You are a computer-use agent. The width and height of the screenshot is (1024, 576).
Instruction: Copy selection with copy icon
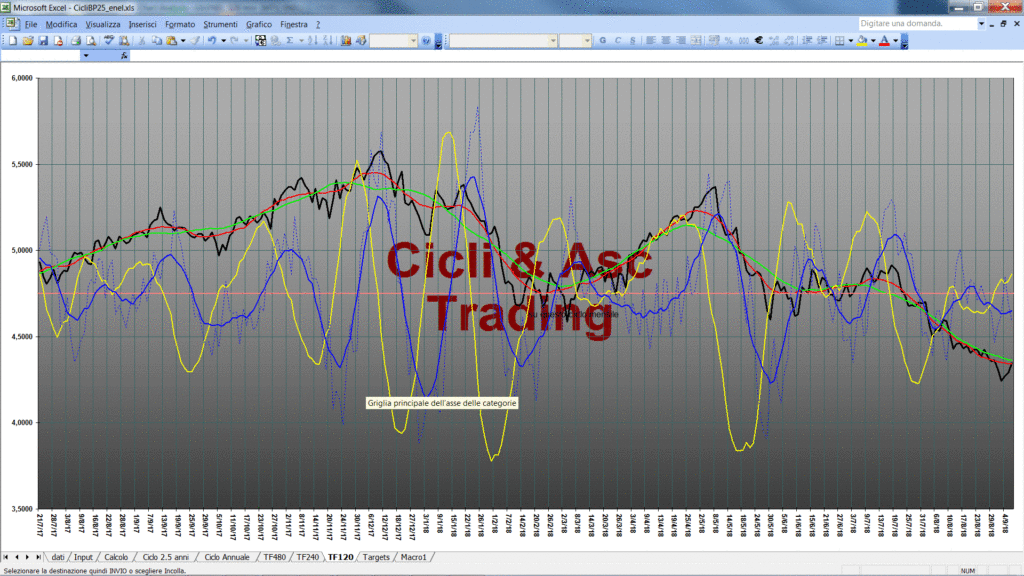pos(157,40)
